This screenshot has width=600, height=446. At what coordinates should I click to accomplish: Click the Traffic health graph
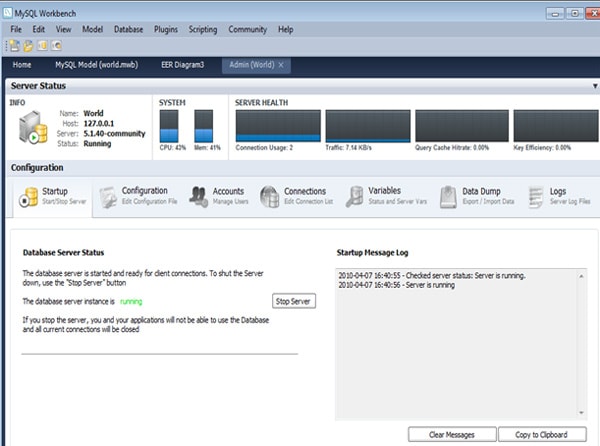[x=368, y=126]
